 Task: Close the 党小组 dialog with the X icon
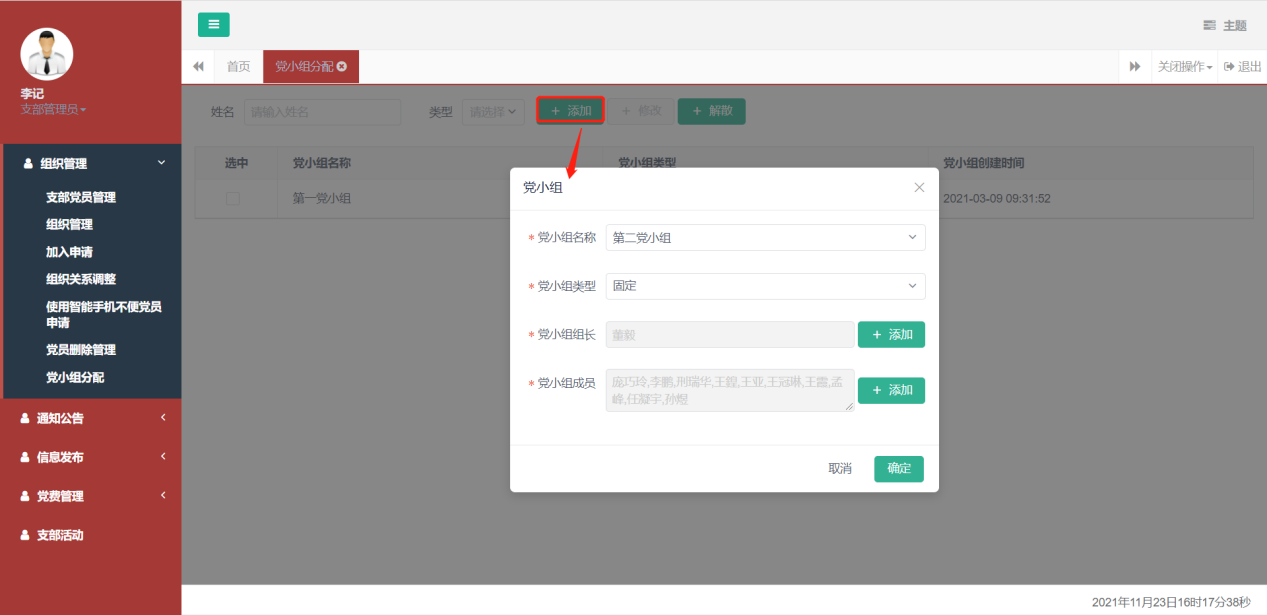(919, 187)
